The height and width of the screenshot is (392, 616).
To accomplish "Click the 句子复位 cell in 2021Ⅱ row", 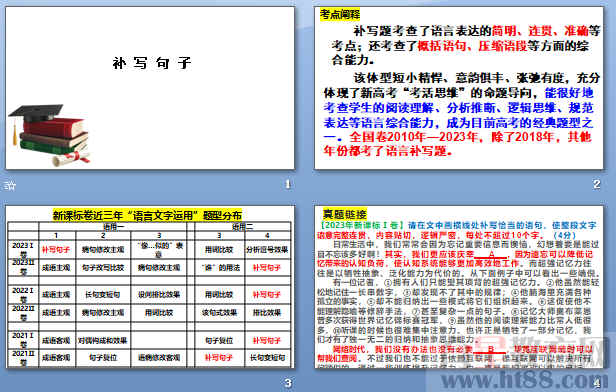I will (x=103, y=358).
